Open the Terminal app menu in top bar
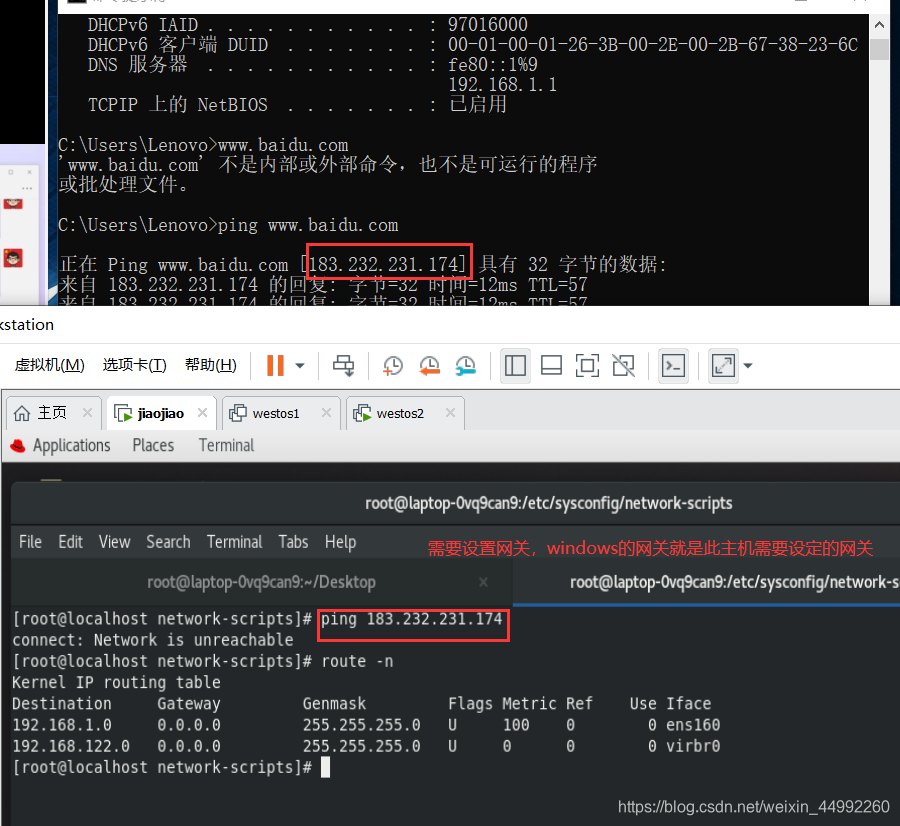The height and width of the screenshot is (826, 900). point(226,445)
